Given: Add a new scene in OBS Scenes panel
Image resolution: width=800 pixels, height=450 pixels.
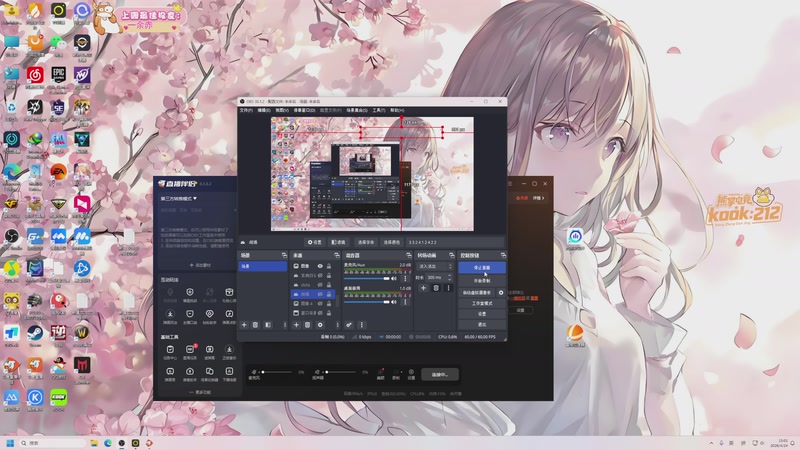Looking at the screenshot, I should click(244, 325).
